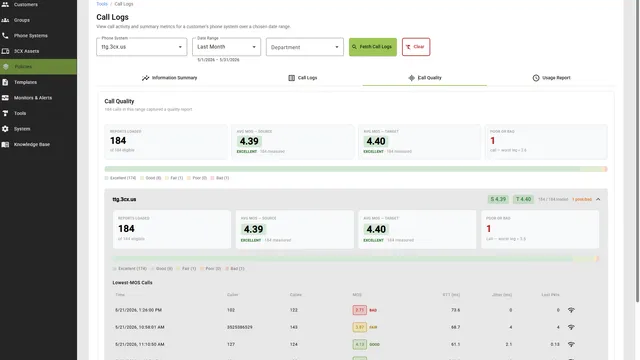
Task: Click the filter-clear icon on the Clear button
Action: pyautogui.click(x=408, y=47)
